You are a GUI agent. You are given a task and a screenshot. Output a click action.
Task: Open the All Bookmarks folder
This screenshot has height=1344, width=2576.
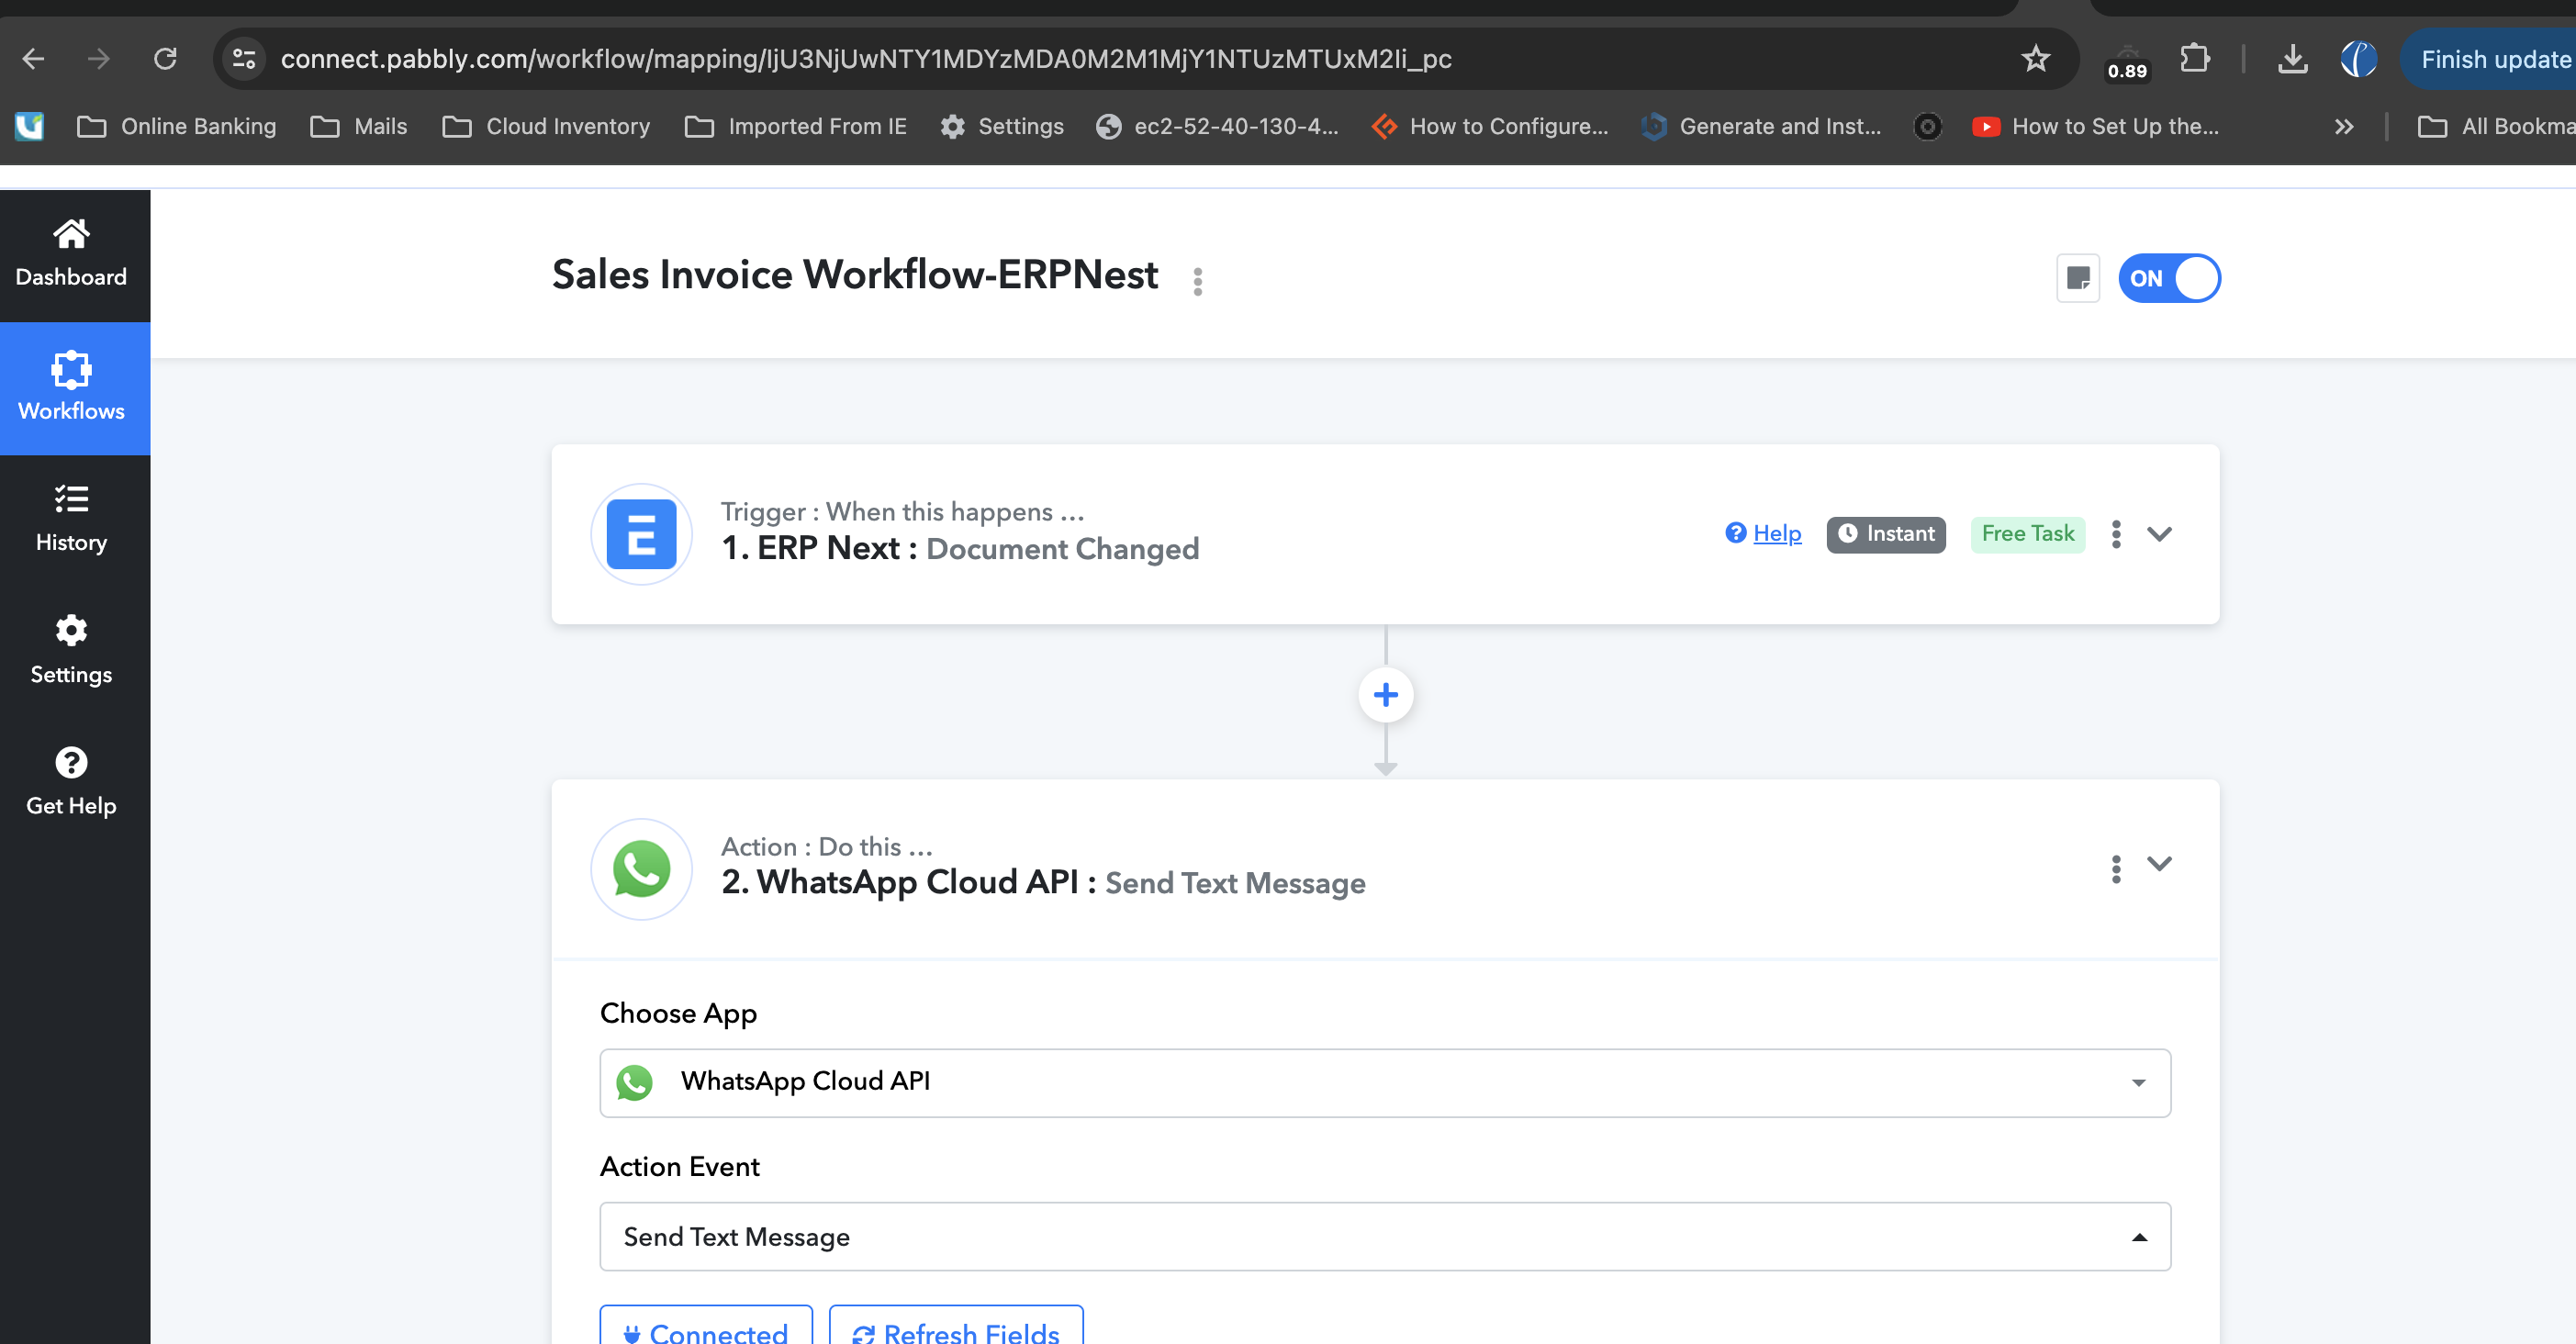point(2496,126)
